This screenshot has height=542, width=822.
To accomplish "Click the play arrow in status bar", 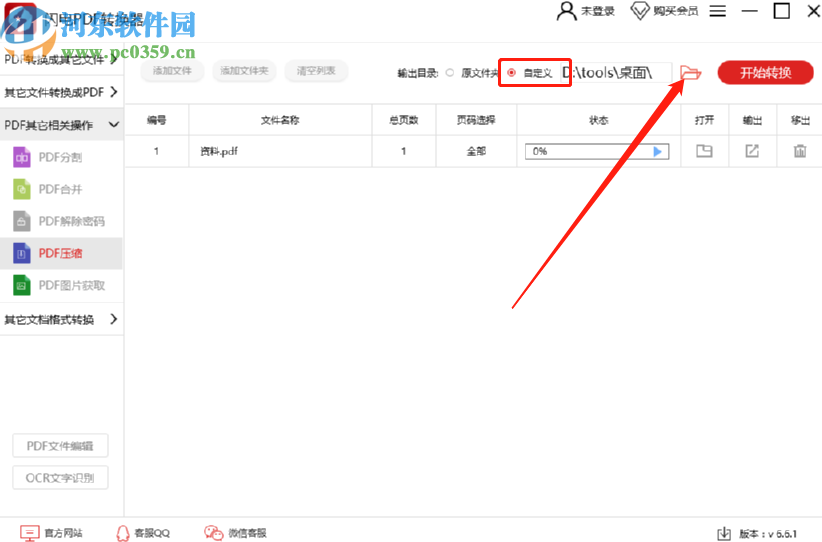I will pos(657,151).
